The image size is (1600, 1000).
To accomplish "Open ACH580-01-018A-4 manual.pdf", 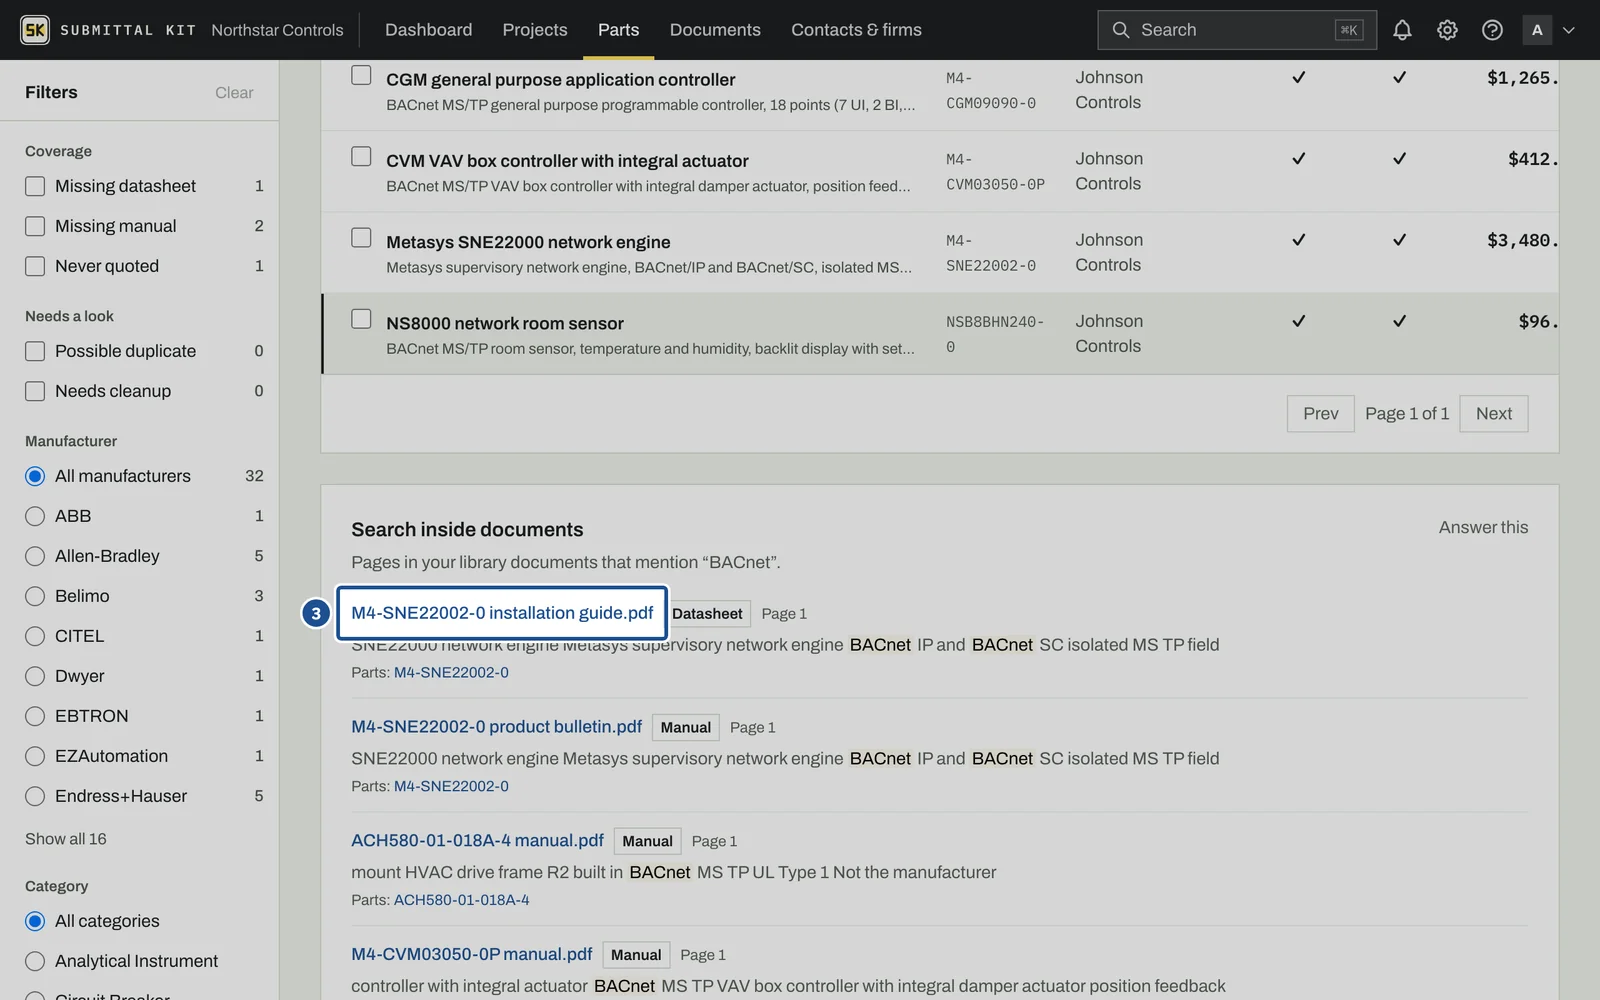I will pyautogui.click(x=477, y=841).
